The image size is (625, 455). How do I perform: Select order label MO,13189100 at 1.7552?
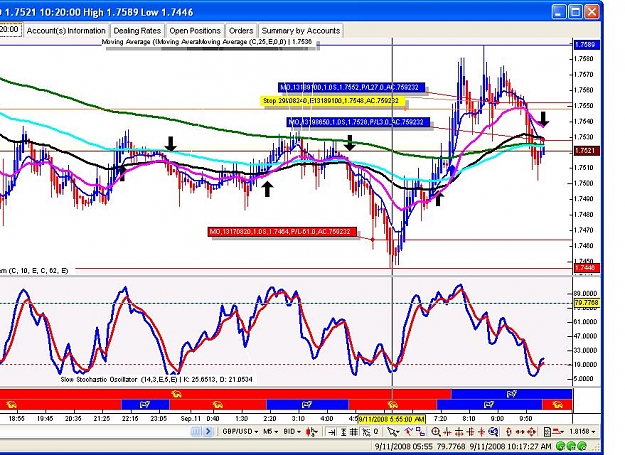pyautogui.click(x=352, y=87)
